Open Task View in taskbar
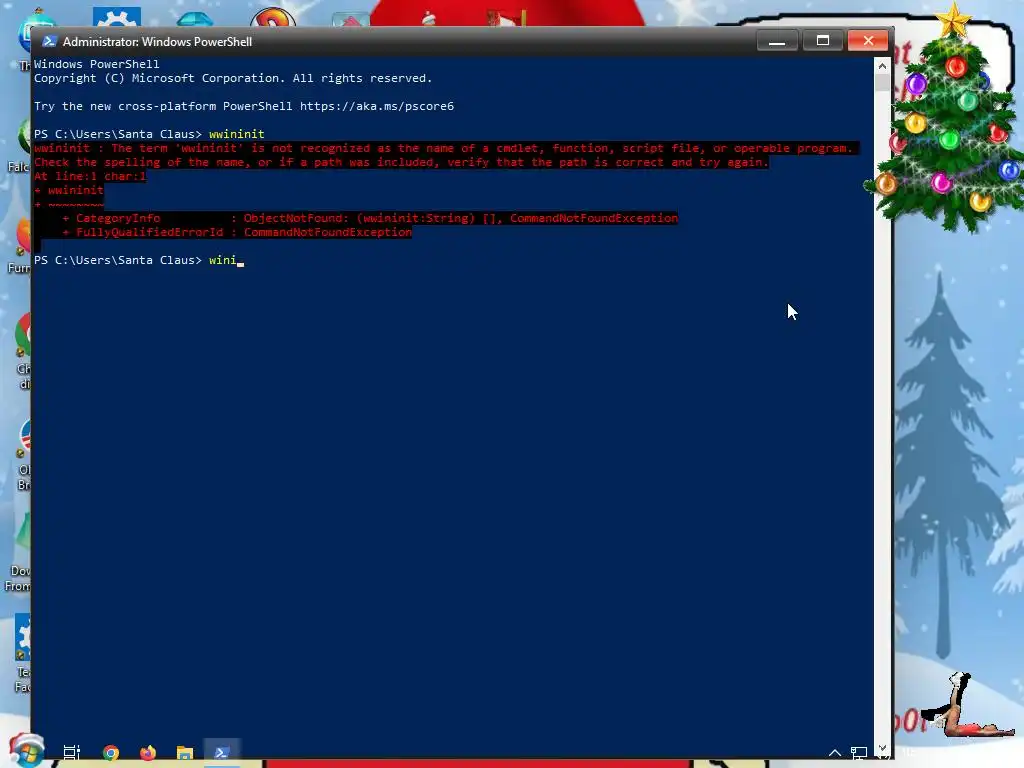Image resolution: width=1024 pixels, height=768 pixels. (x=72, y=752)
